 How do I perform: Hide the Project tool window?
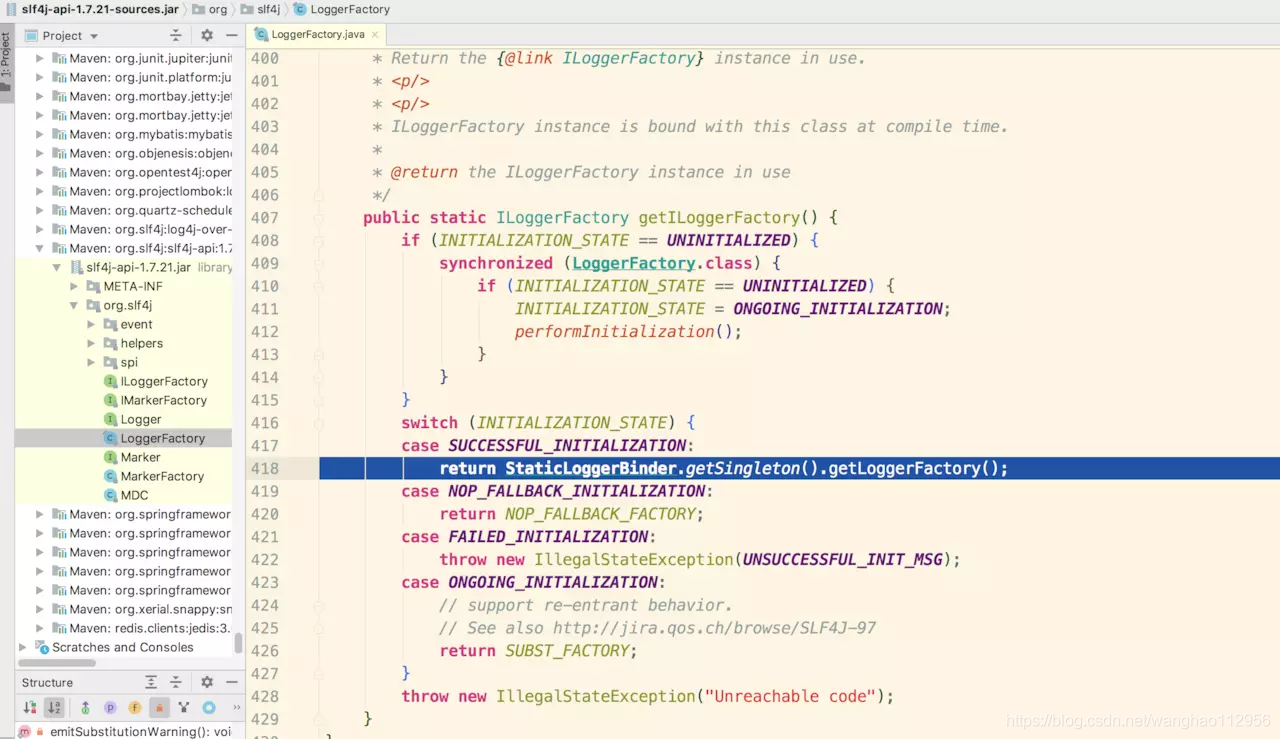pos(232,36)
